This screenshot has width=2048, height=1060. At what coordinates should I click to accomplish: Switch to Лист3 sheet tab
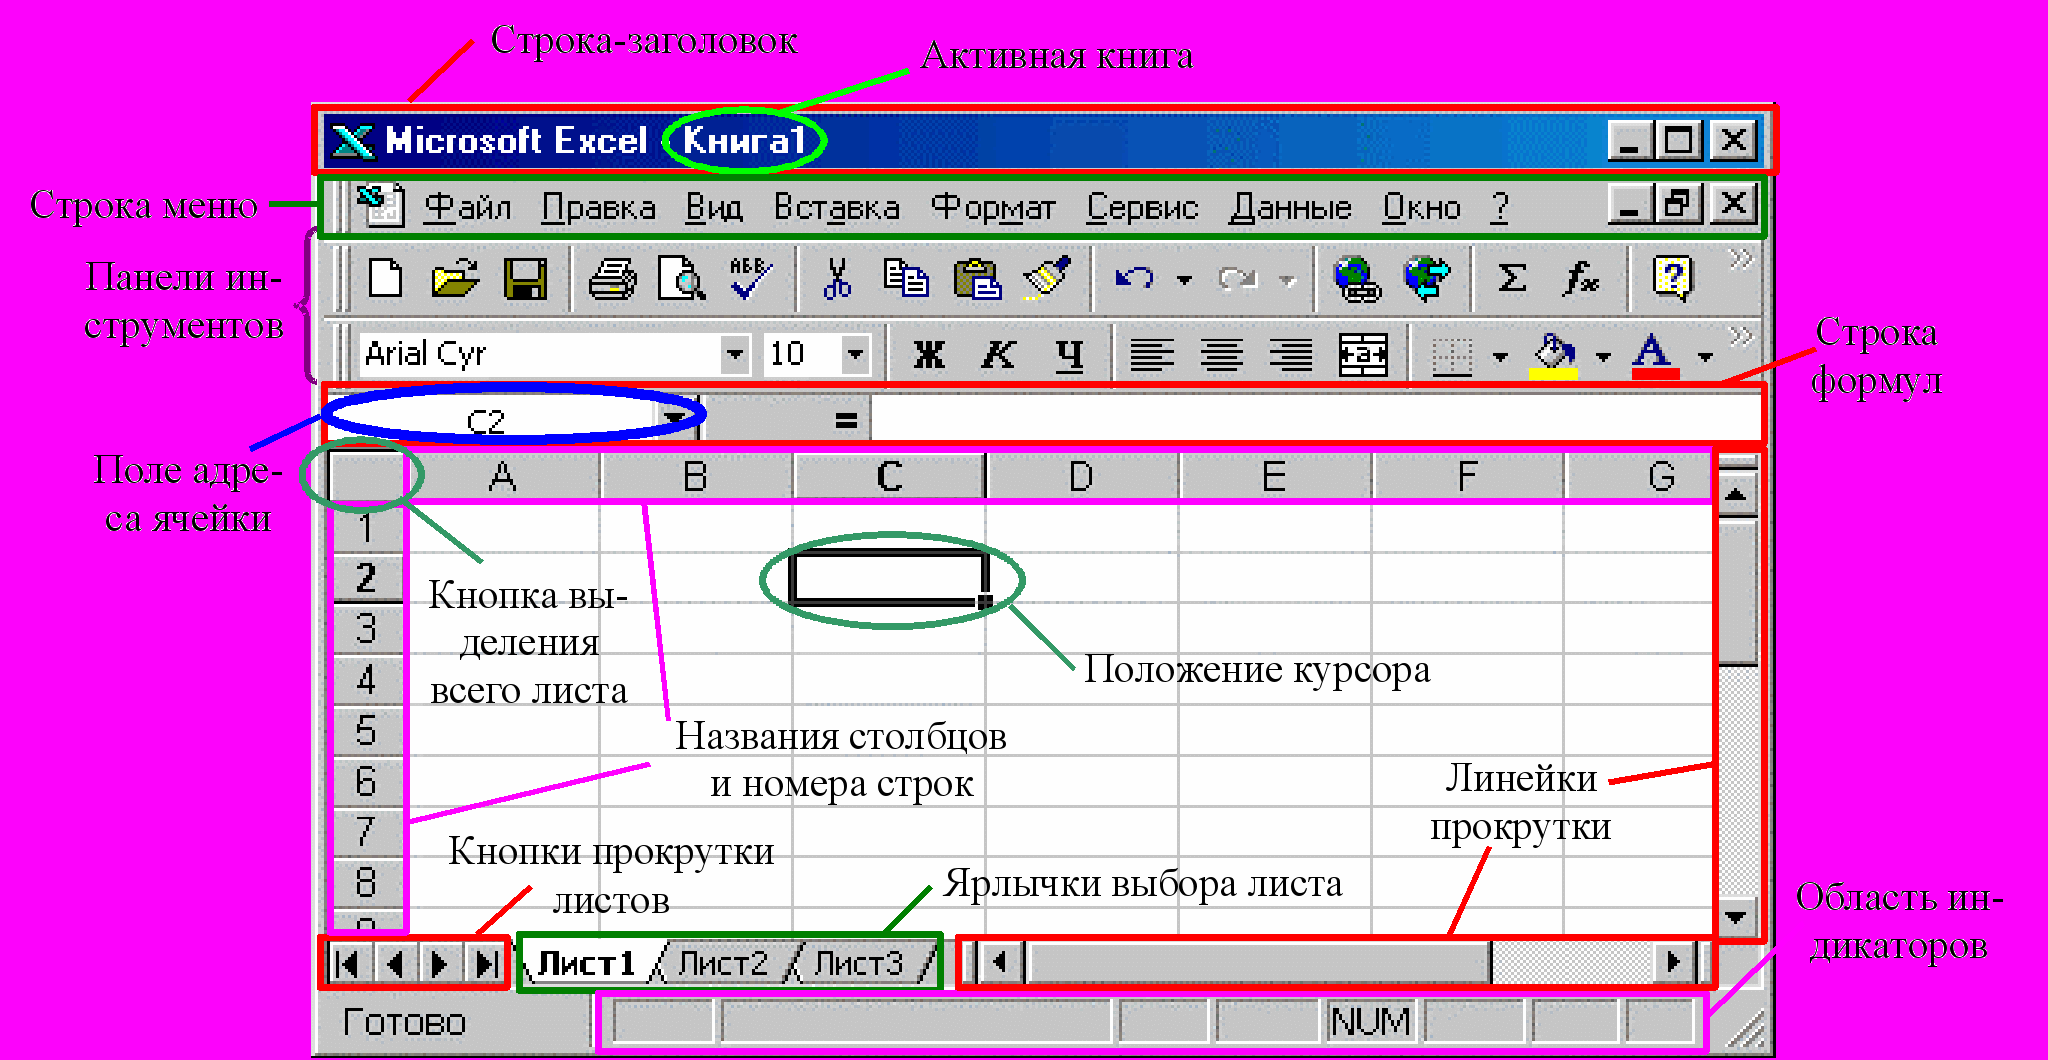[x=859, y=963]
